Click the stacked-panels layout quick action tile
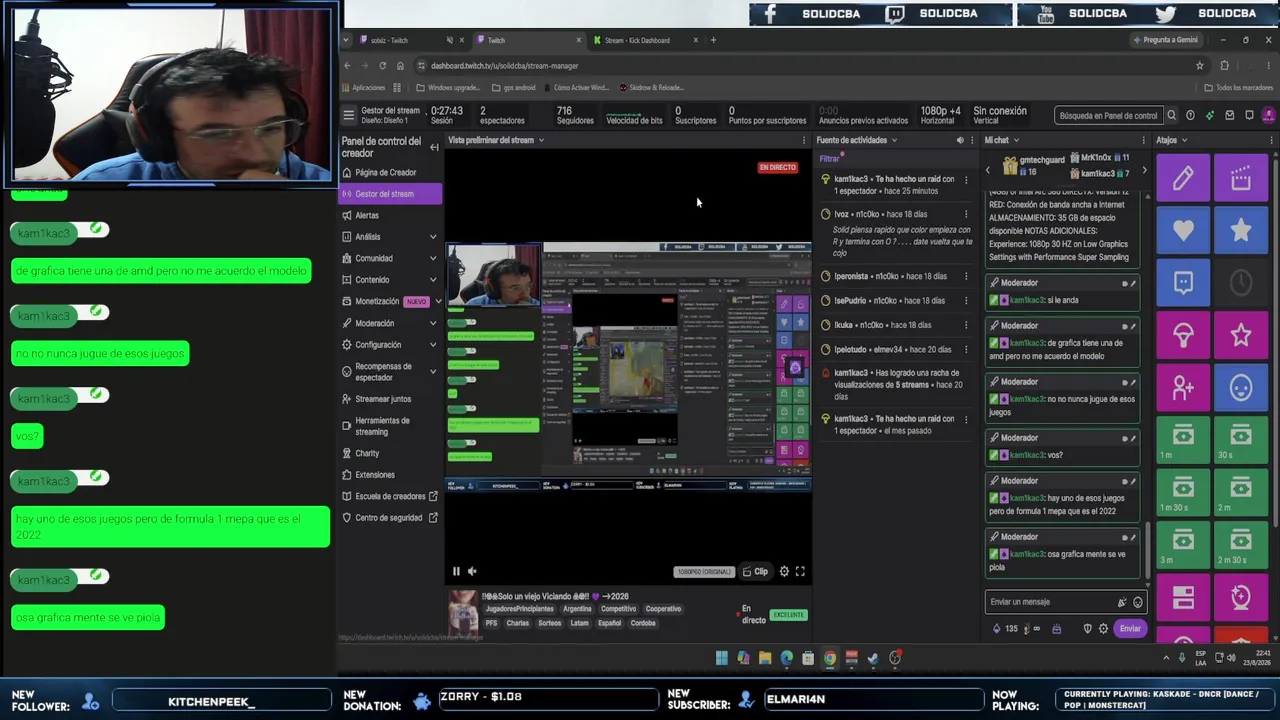This screenshot has height=720, width=1280. tap(1183, 597)
